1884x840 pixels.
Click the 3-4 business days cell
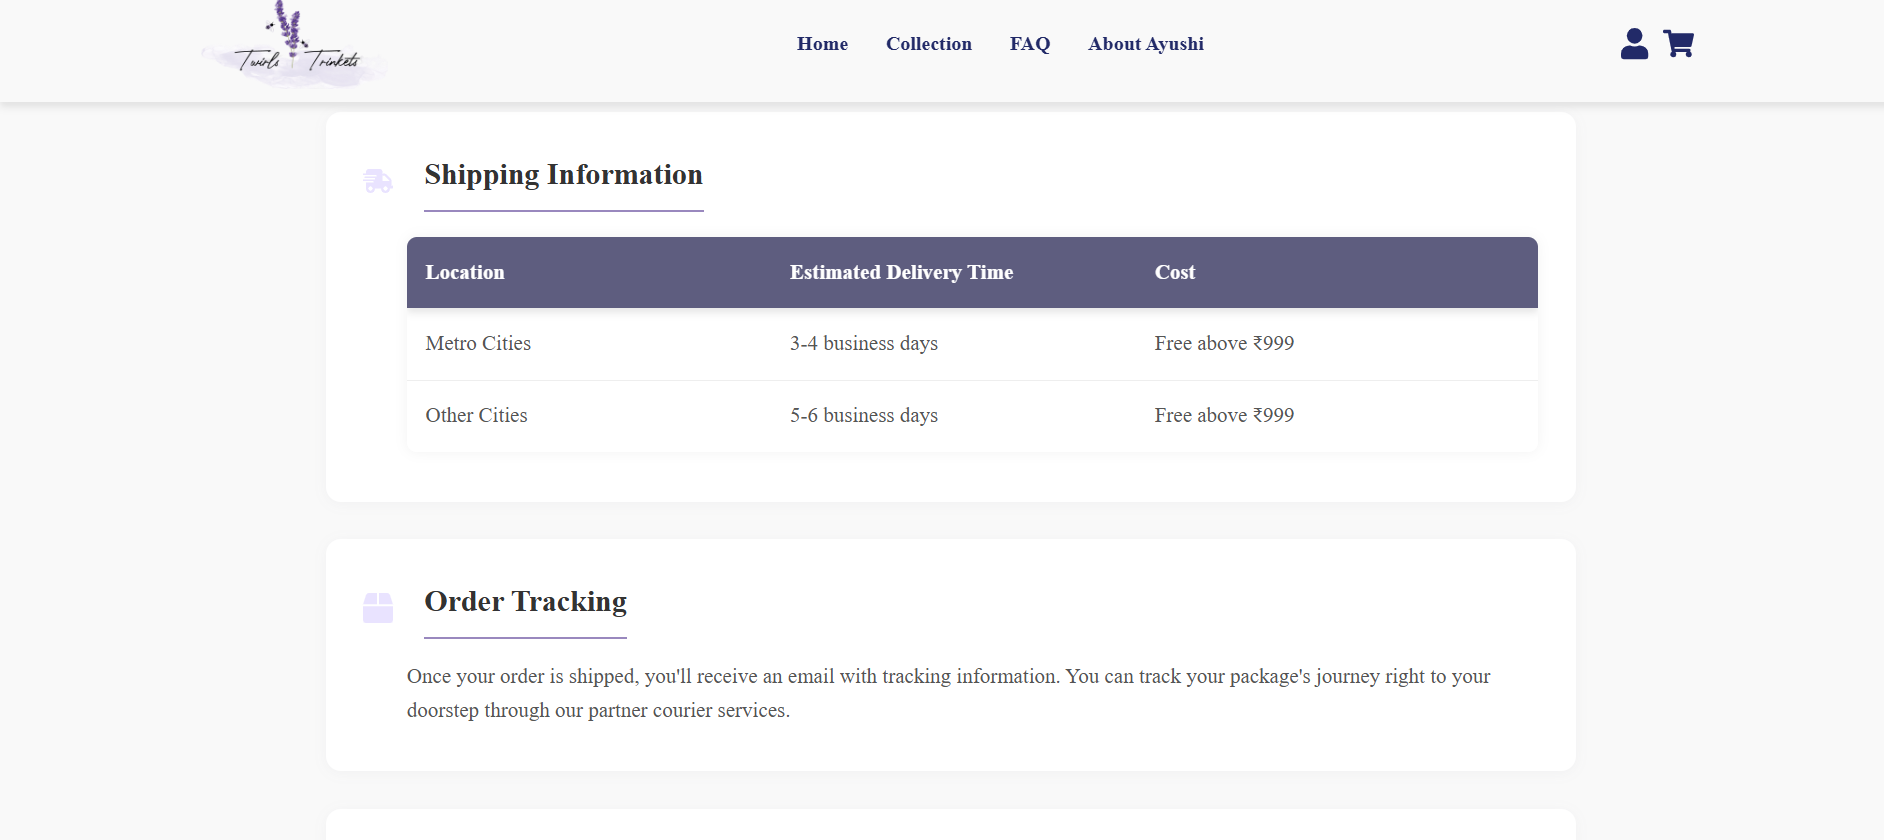[863, 343]
